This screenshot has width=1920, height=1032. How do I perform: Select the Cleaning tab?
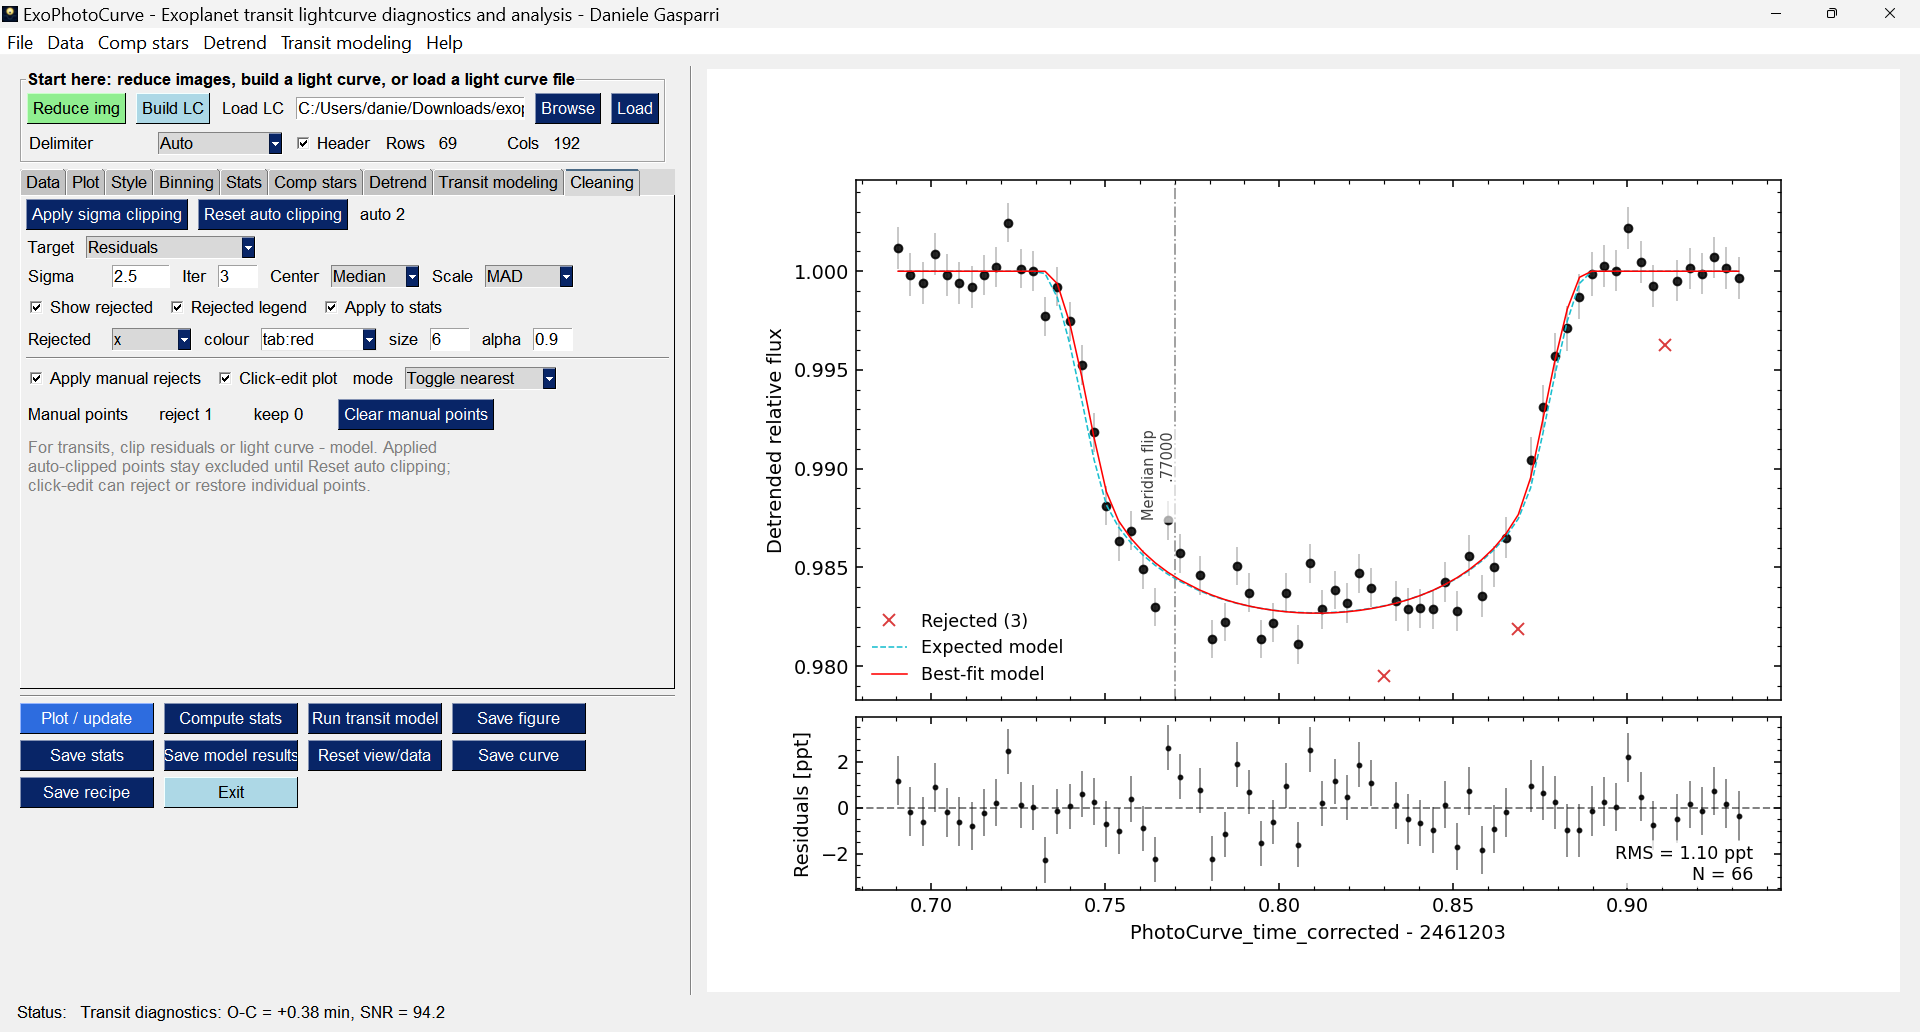coord(602,182)
